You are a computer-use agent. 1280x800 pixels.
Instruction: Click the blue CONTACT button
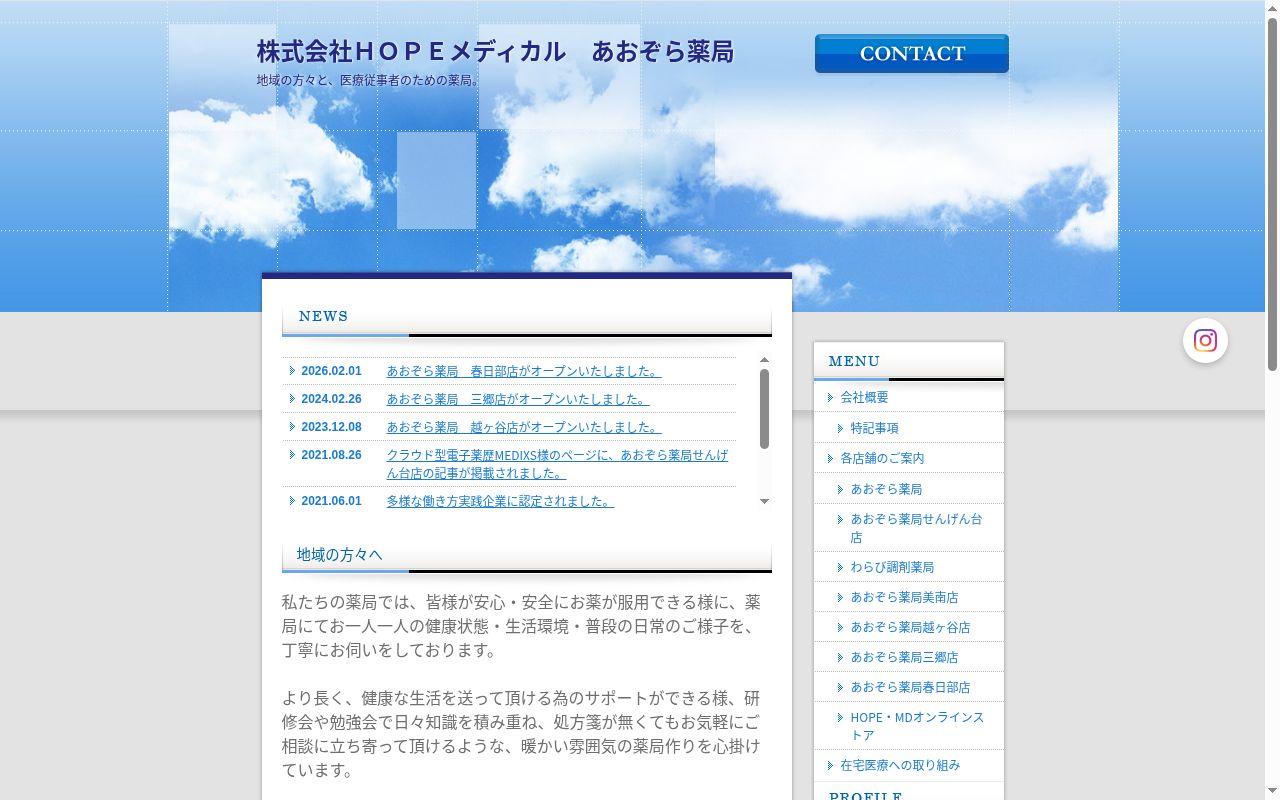point(912,54)
